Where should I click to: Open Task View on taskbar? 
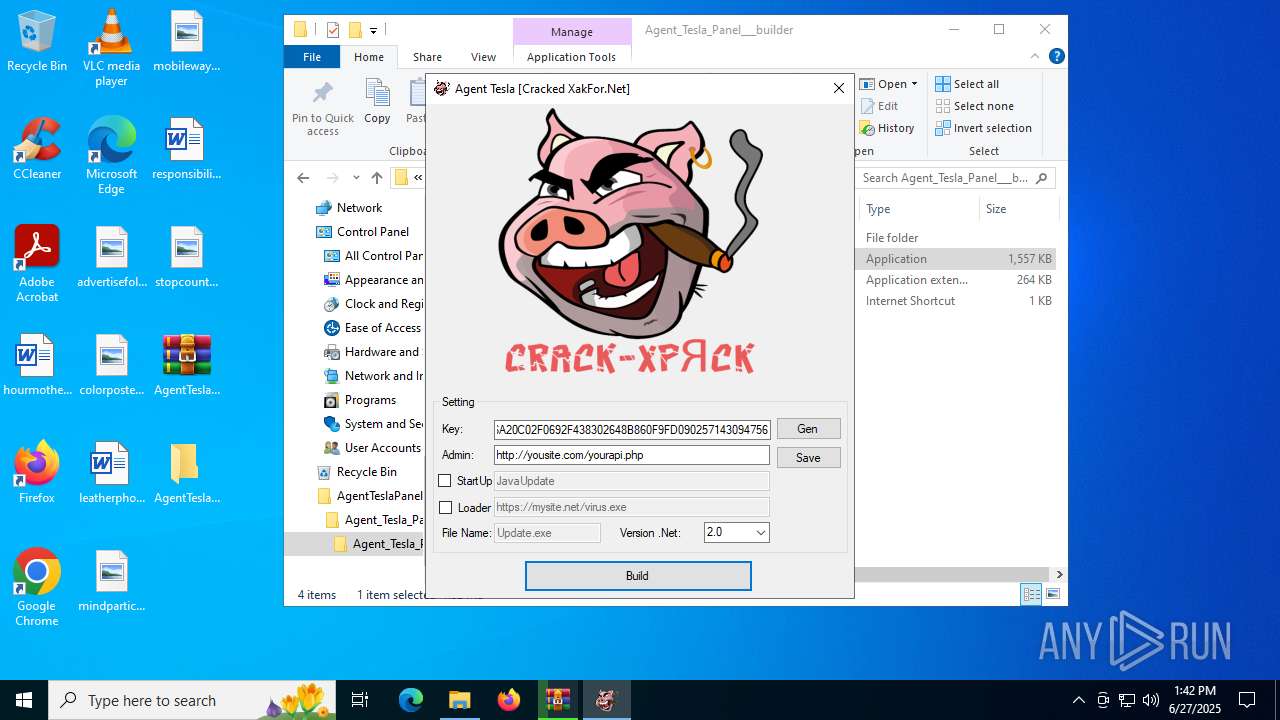360,700
